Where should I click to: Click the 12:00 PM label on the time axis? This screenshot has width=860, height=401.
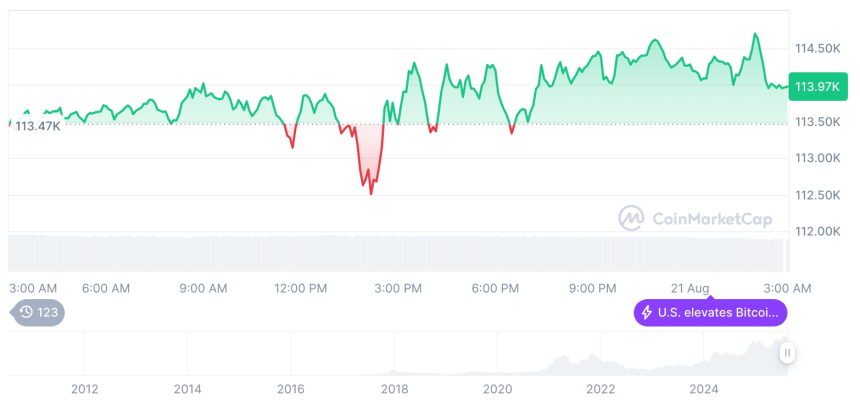tap(300, 288)
